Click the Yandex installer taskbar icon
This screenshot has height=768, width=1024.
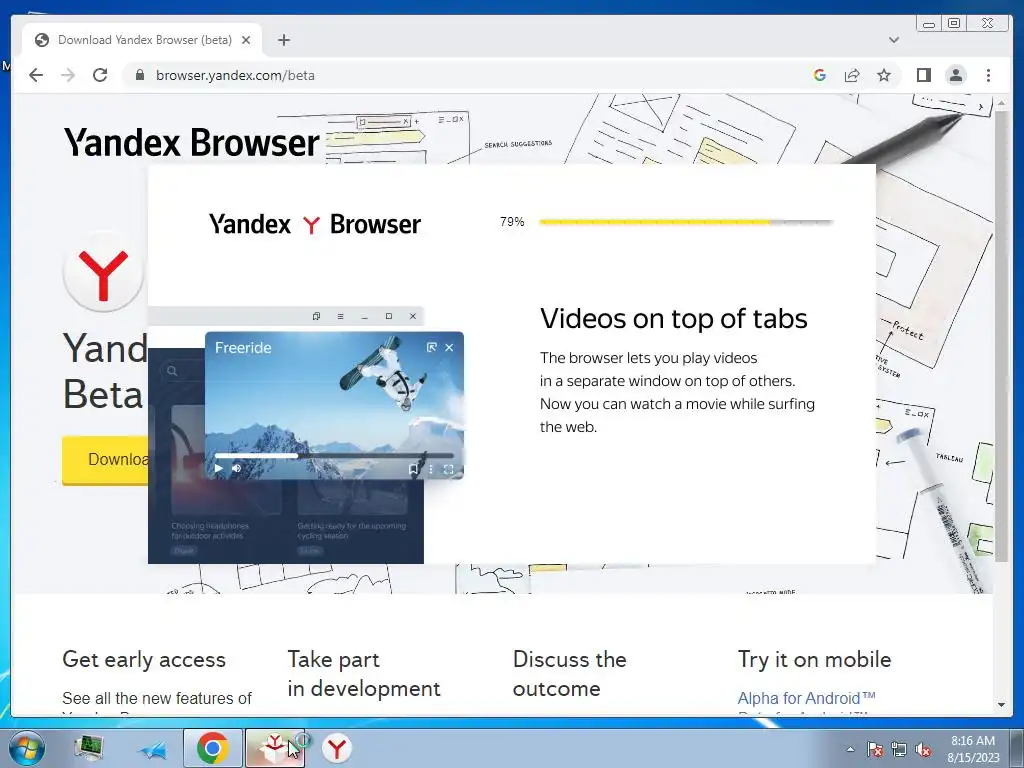pos(276,748)
